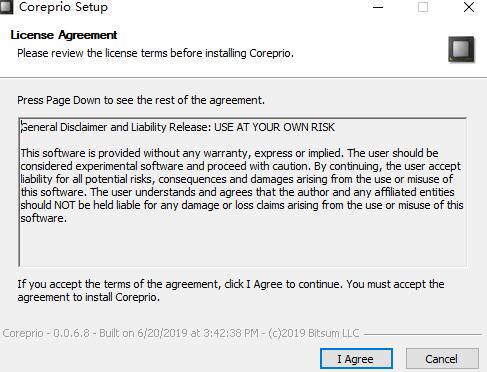Viewport: 487px width, 372px height.
Task: Click "General Disclaimer and Liability Release" line
Action: tap(116, 127)
